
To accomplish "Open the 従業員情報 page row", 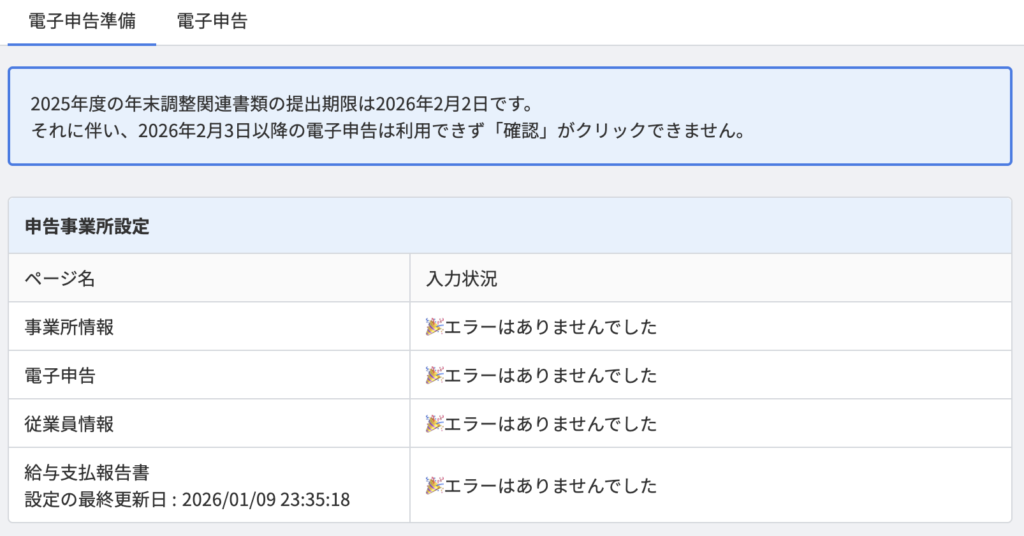I will (x=69, y=424).
